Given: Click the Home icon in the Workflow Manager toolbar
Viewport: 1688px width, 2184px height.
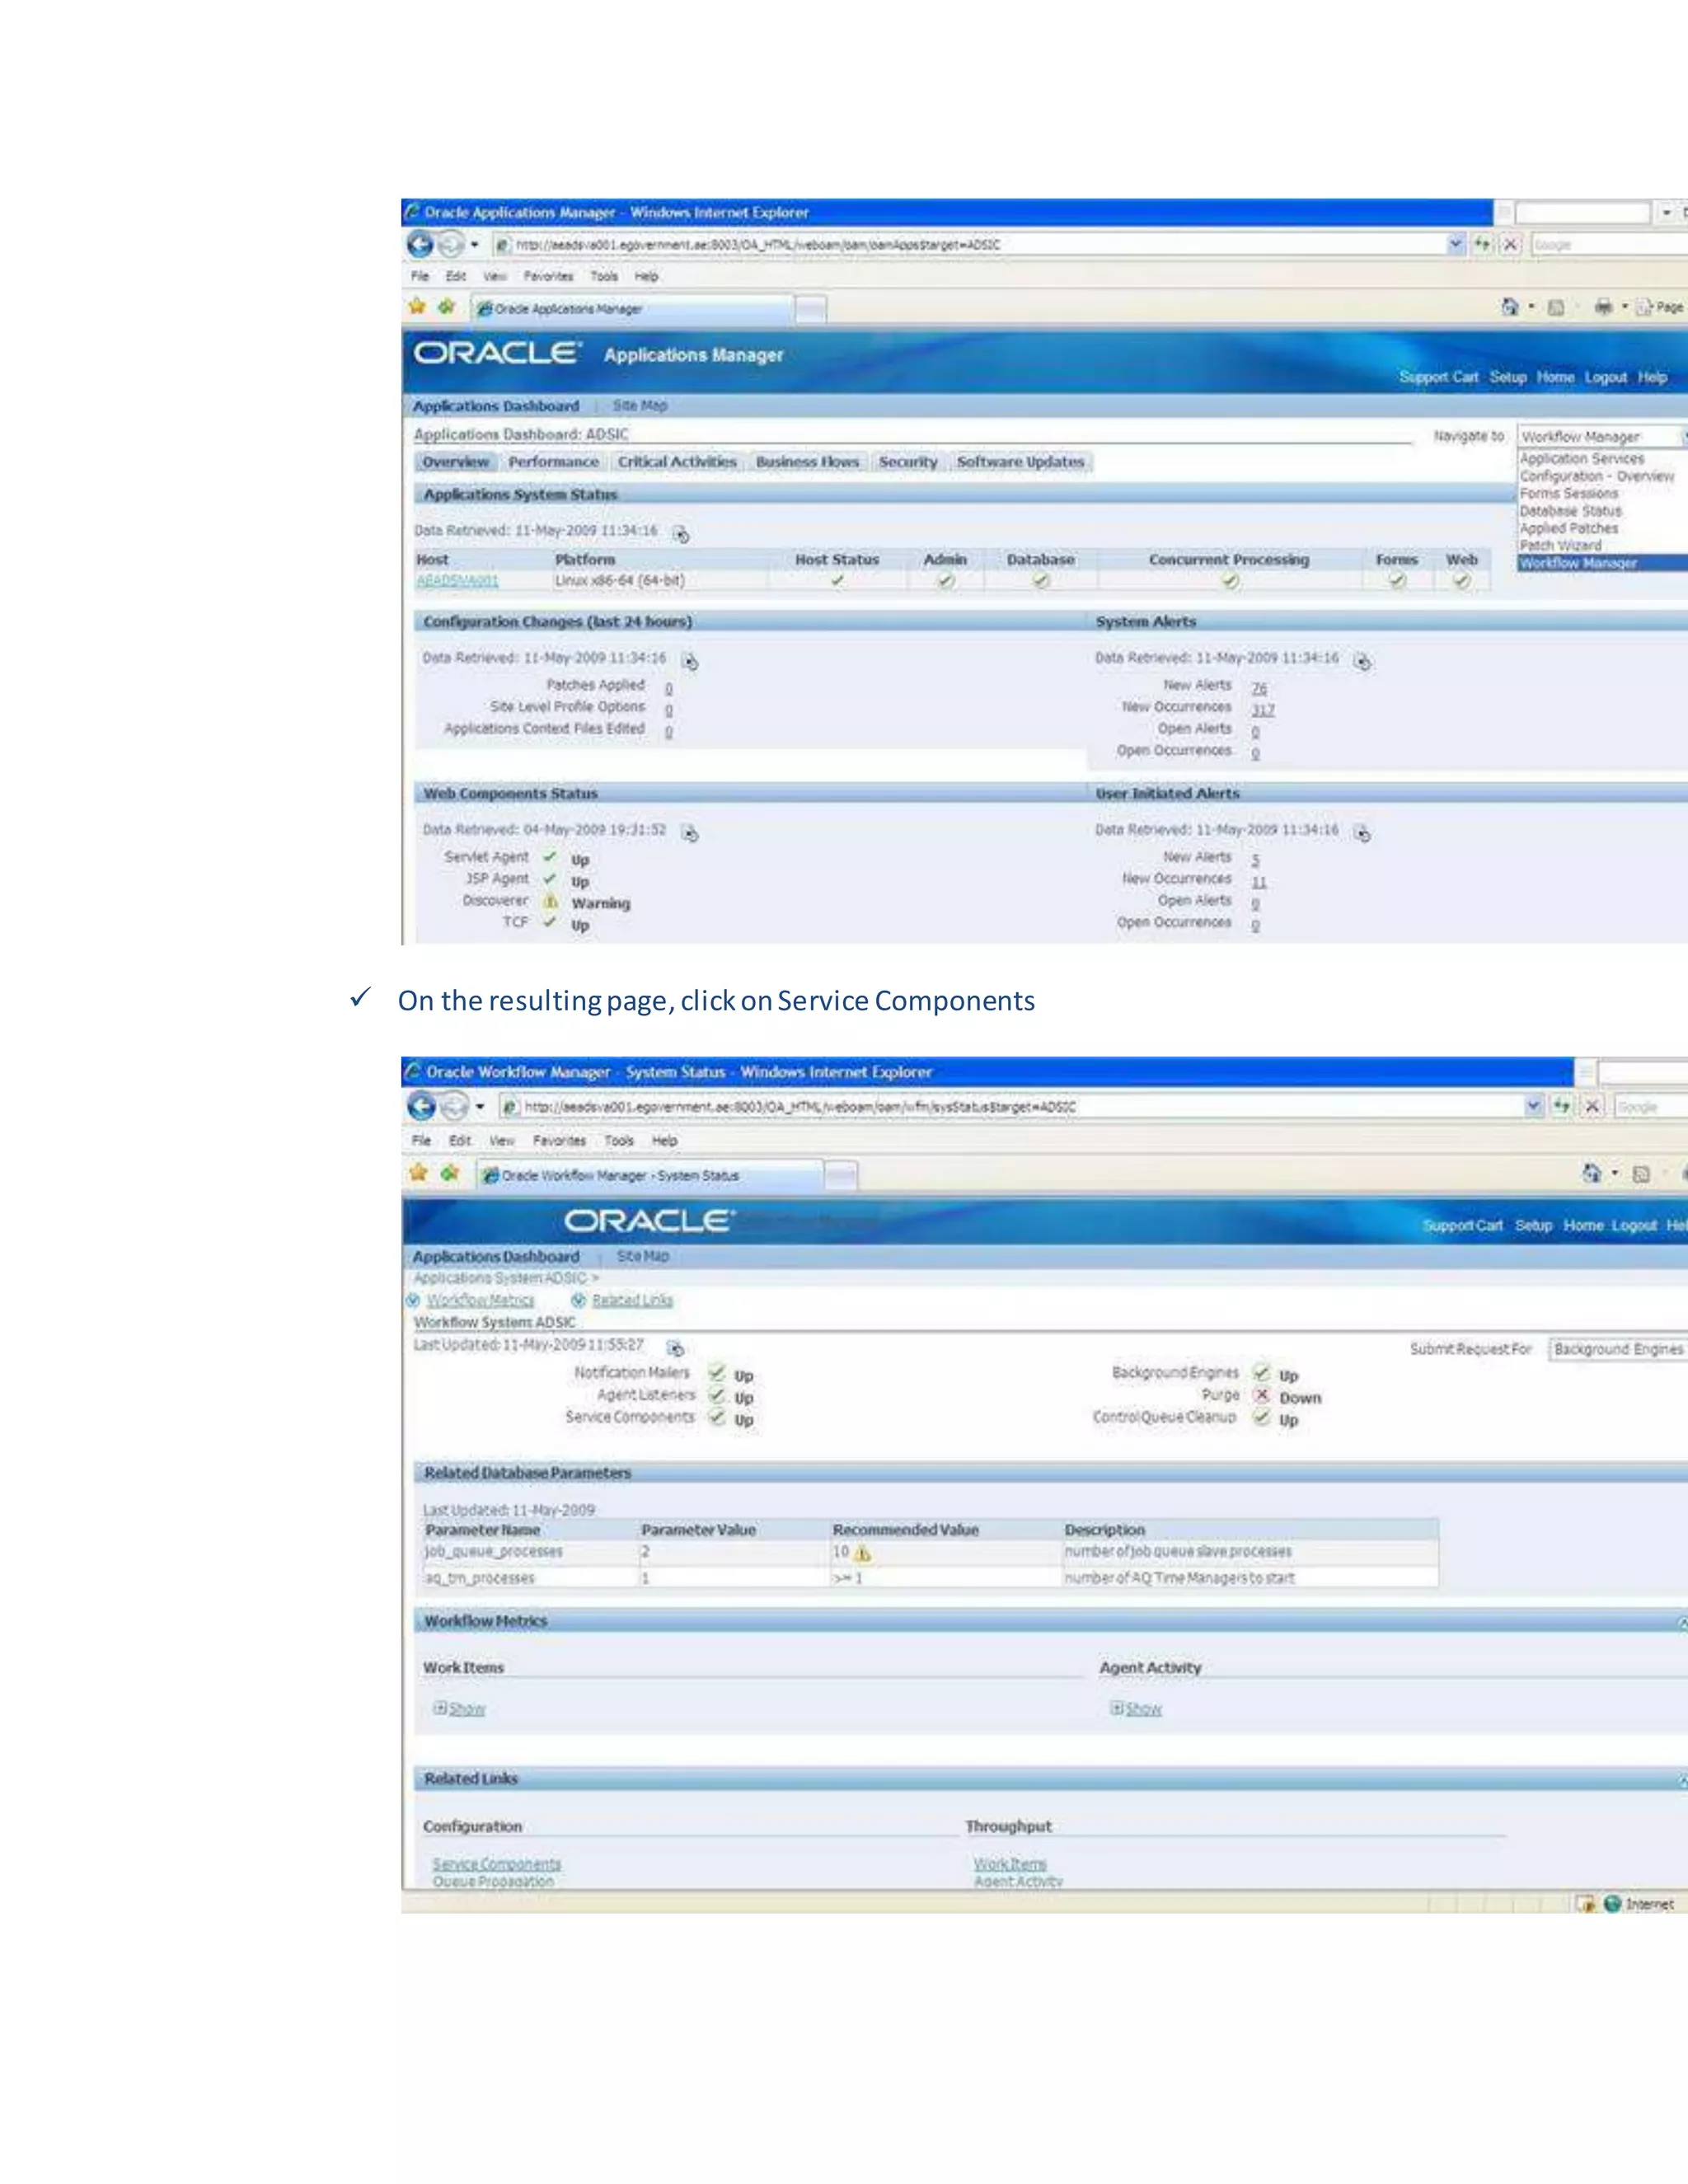Looking at the screenshot, I should tap(1591, 1173).
